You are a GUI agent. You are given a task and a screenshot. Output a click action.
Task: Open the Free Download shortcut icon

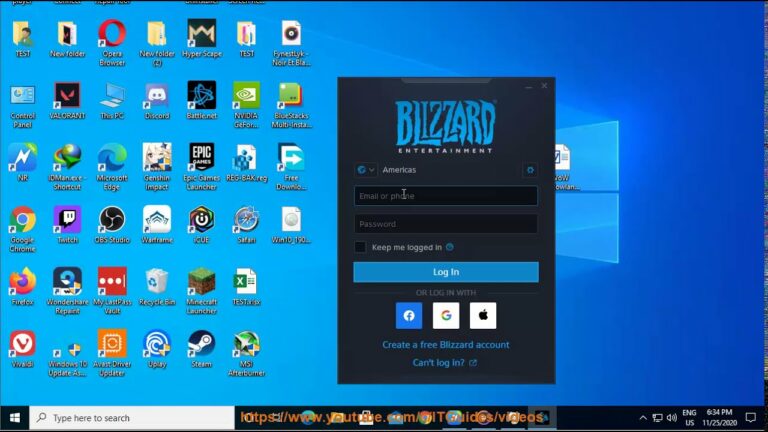291,167
